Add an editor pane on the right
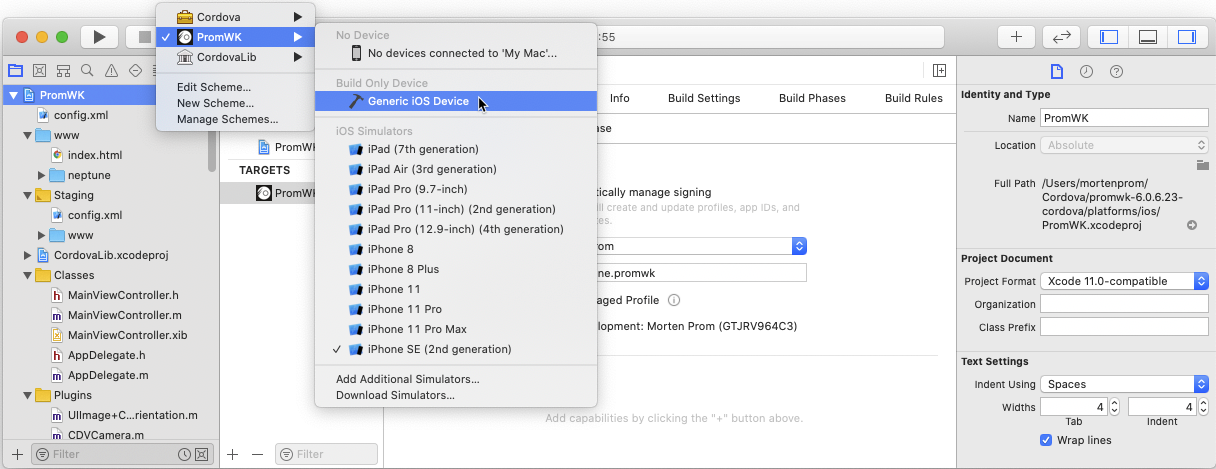The image size is (1216, 469). [939, 70]
